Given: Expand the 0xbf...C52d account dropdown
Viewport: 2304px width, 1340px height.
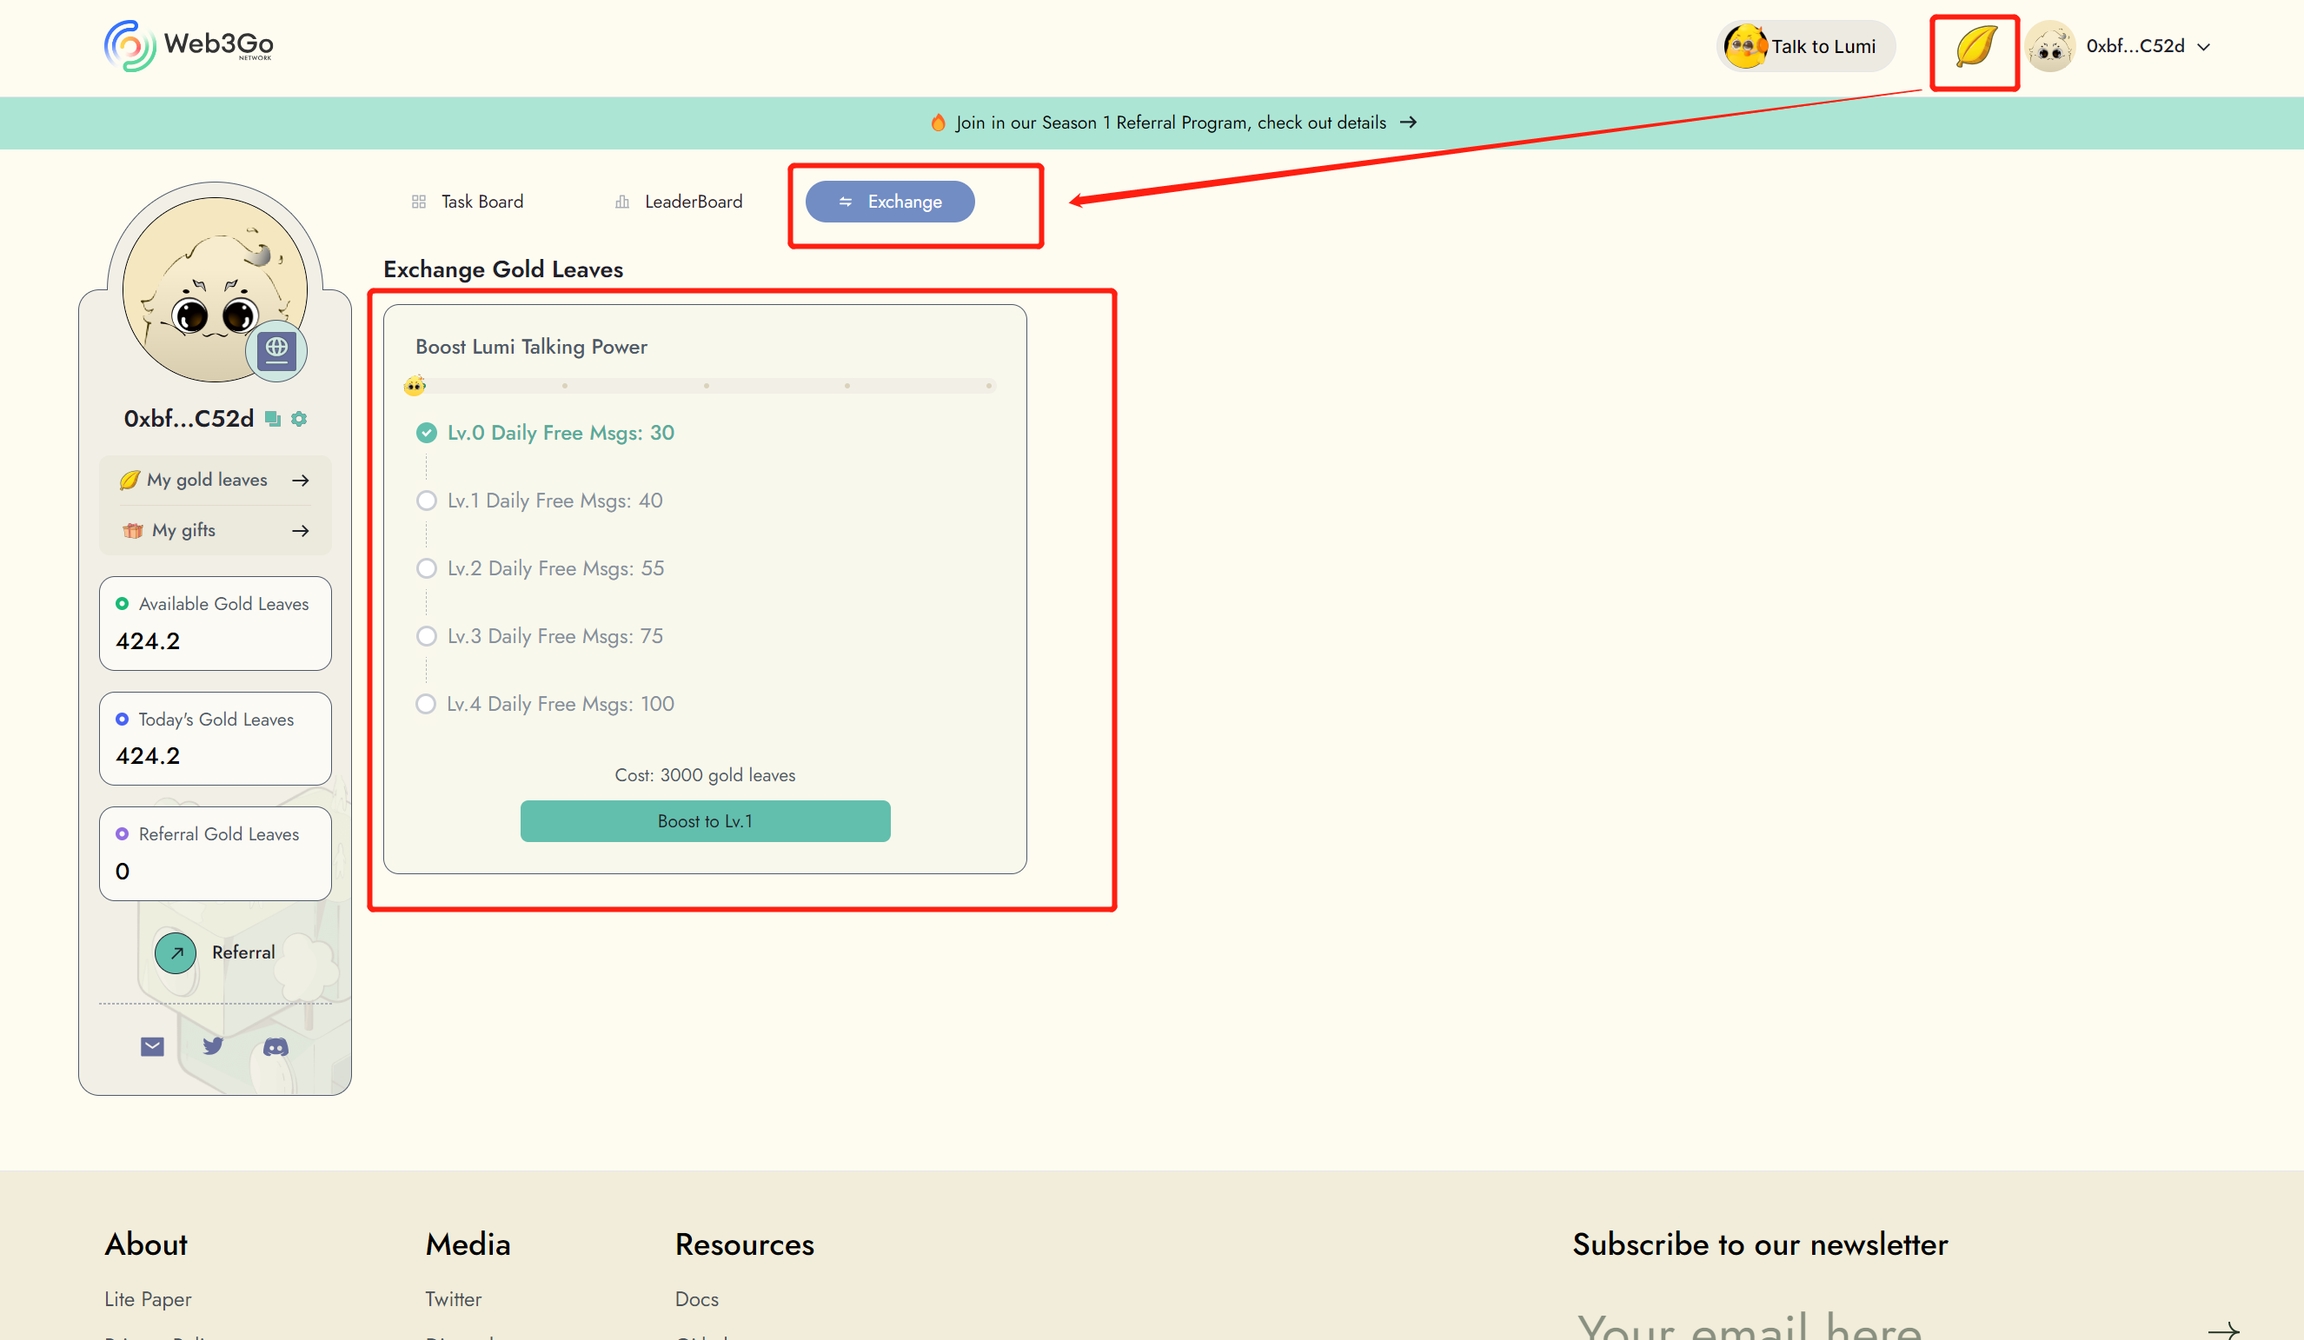Looking at the screenshot, I should (2146, 46).
